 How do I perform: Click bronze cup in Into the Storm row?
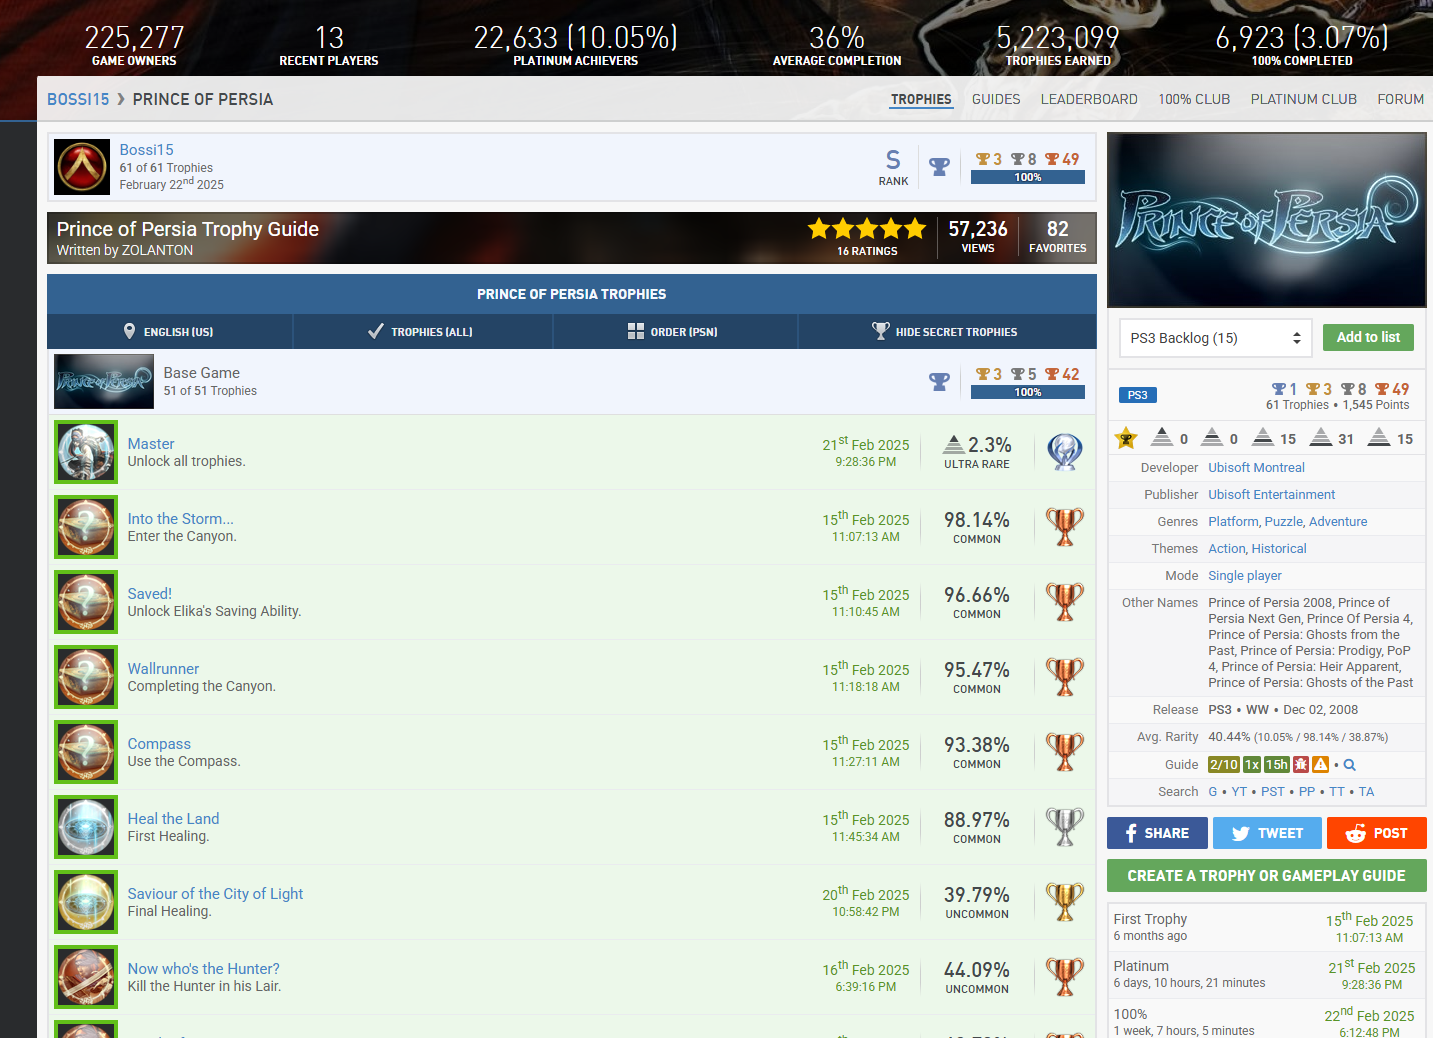click(x=1065, y=527)
